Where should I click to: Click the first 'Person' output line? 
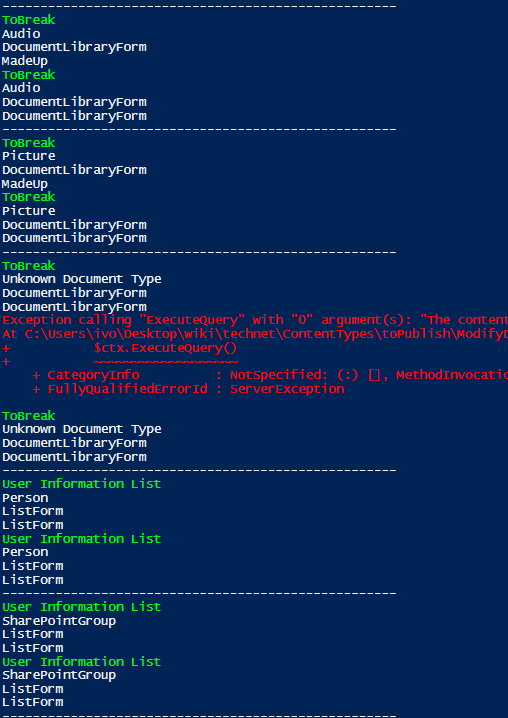point(25,498)
